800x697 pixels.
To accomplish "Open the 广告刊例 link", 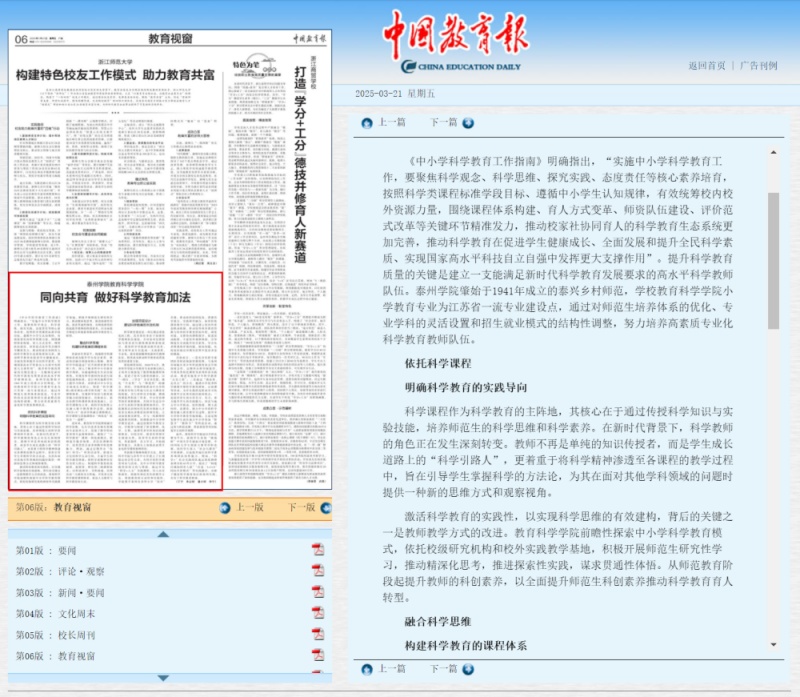I will pos(758,66).
